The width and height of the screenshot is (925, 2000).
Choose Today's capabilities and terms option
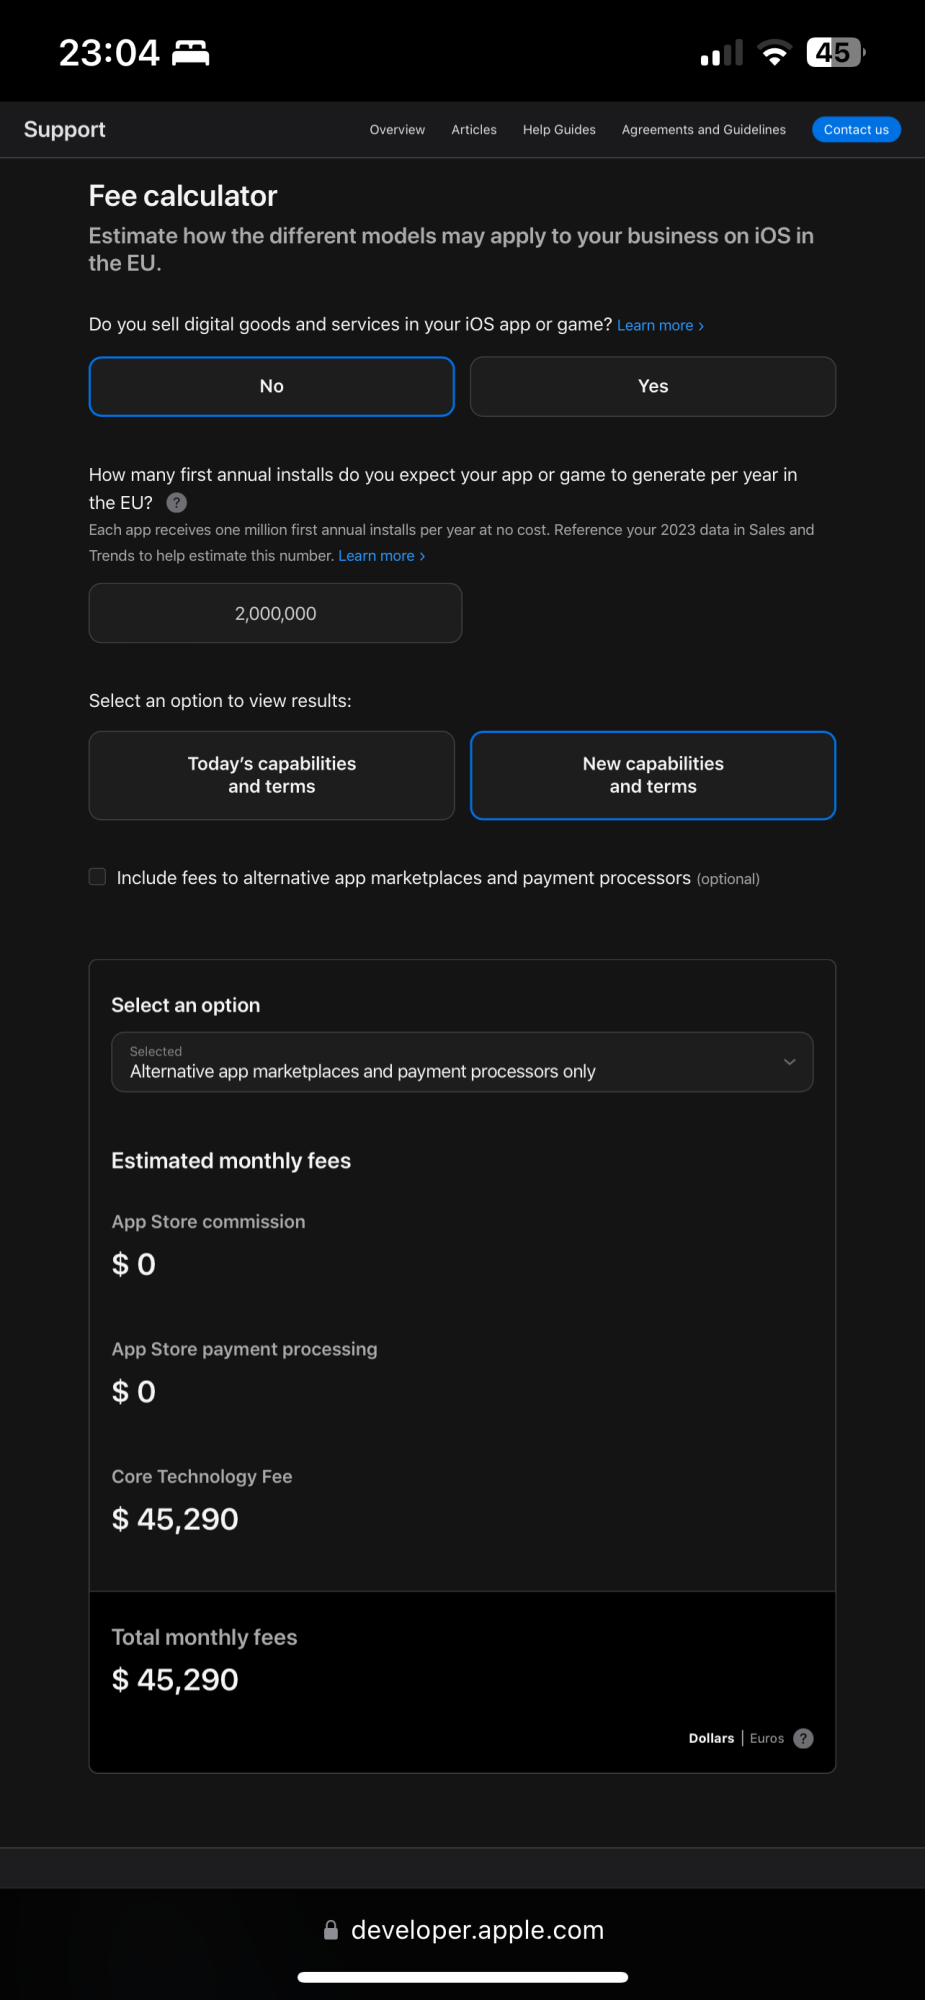coord(272,775)
